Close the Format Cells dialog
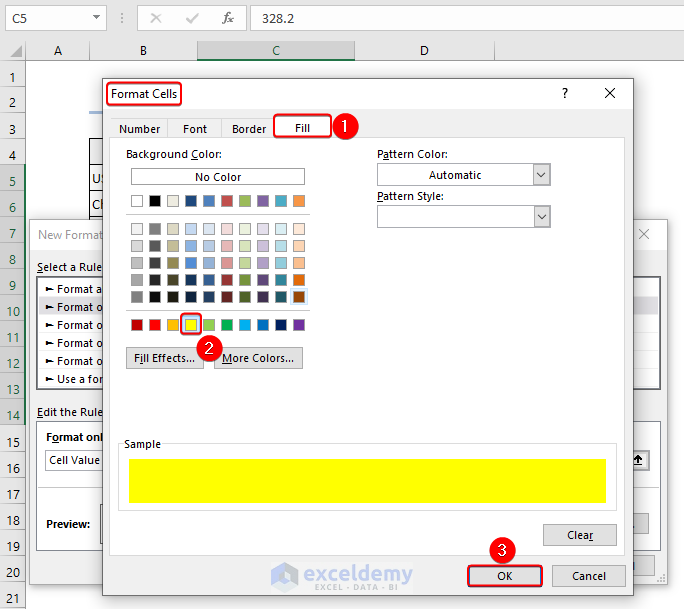This screenshot has width=684, height=609. pos(610,93)
